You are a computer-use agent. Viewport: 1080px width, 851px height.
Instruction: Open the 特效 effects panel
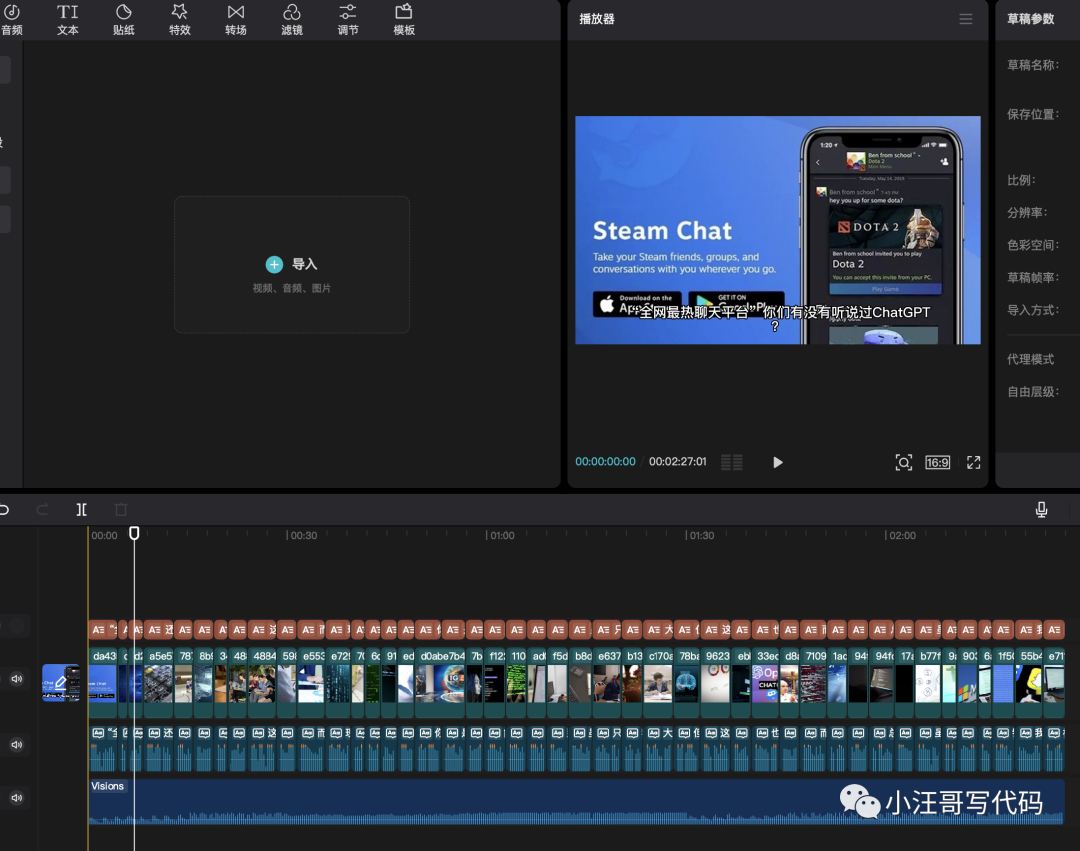[180, 19]
